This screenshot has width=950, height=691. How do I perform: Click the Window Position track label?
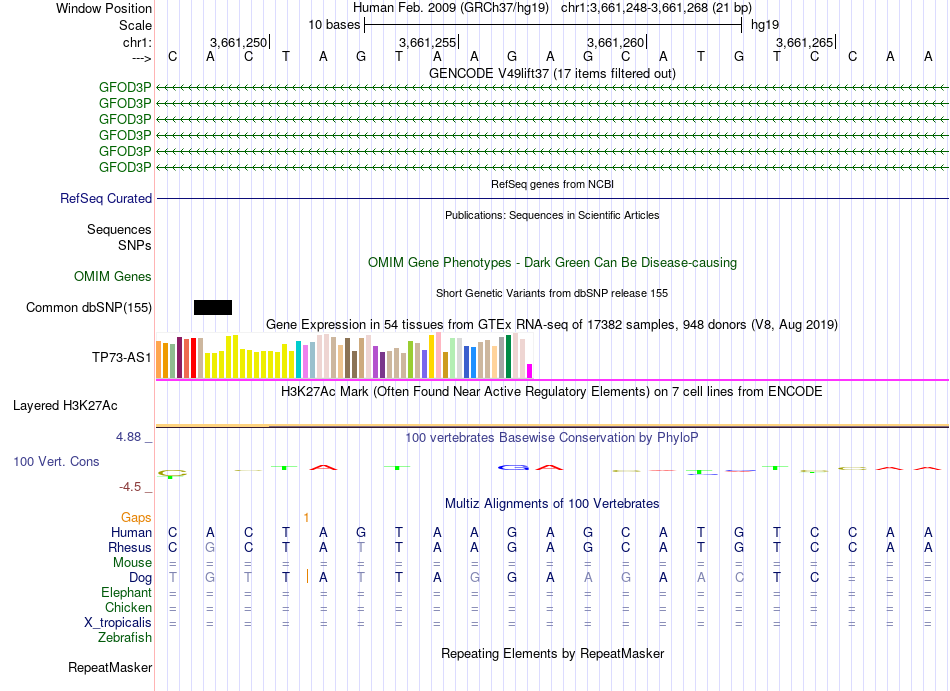coord(104,8)
